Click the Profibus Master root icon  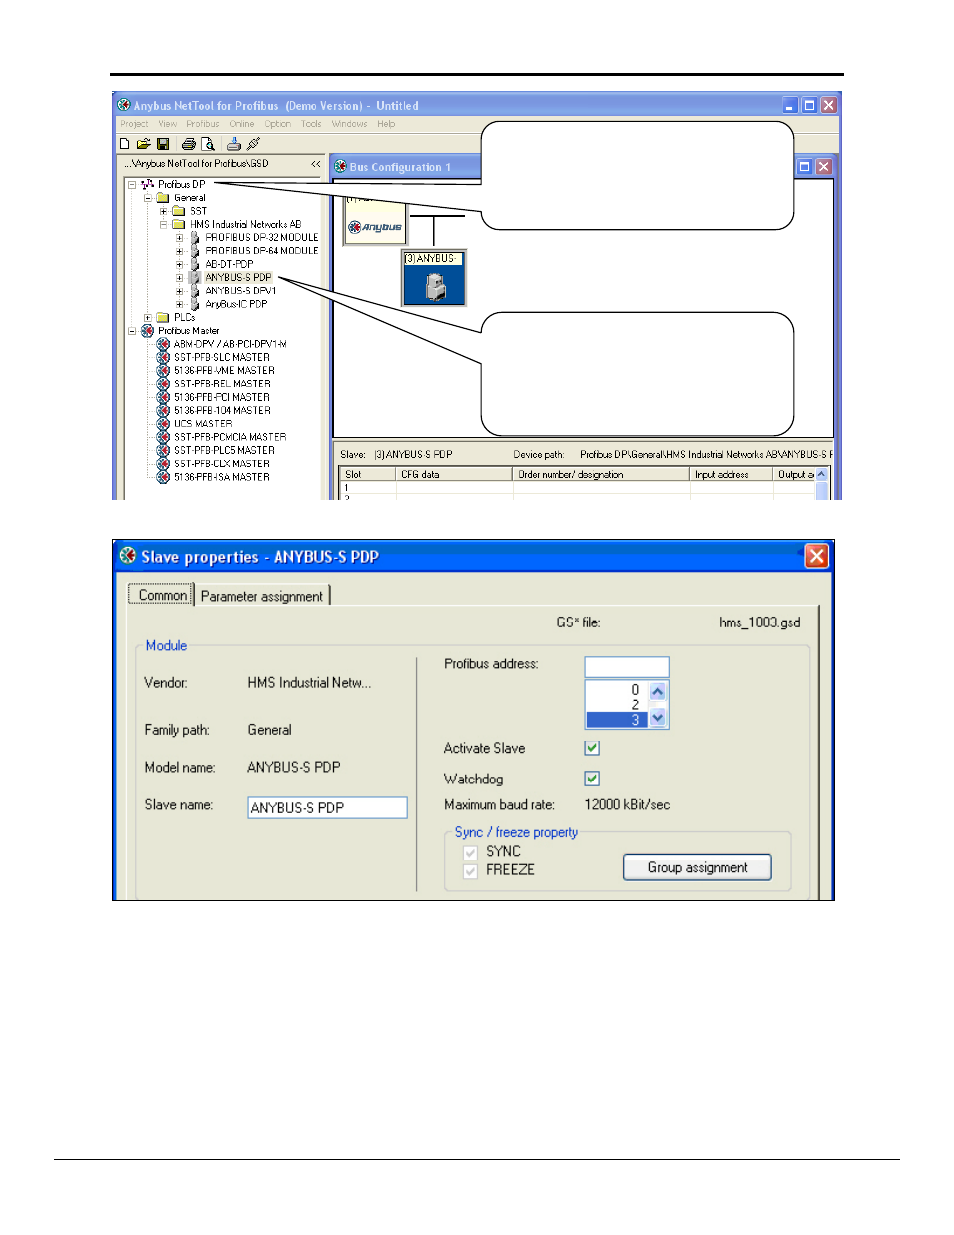coord(148,331)
